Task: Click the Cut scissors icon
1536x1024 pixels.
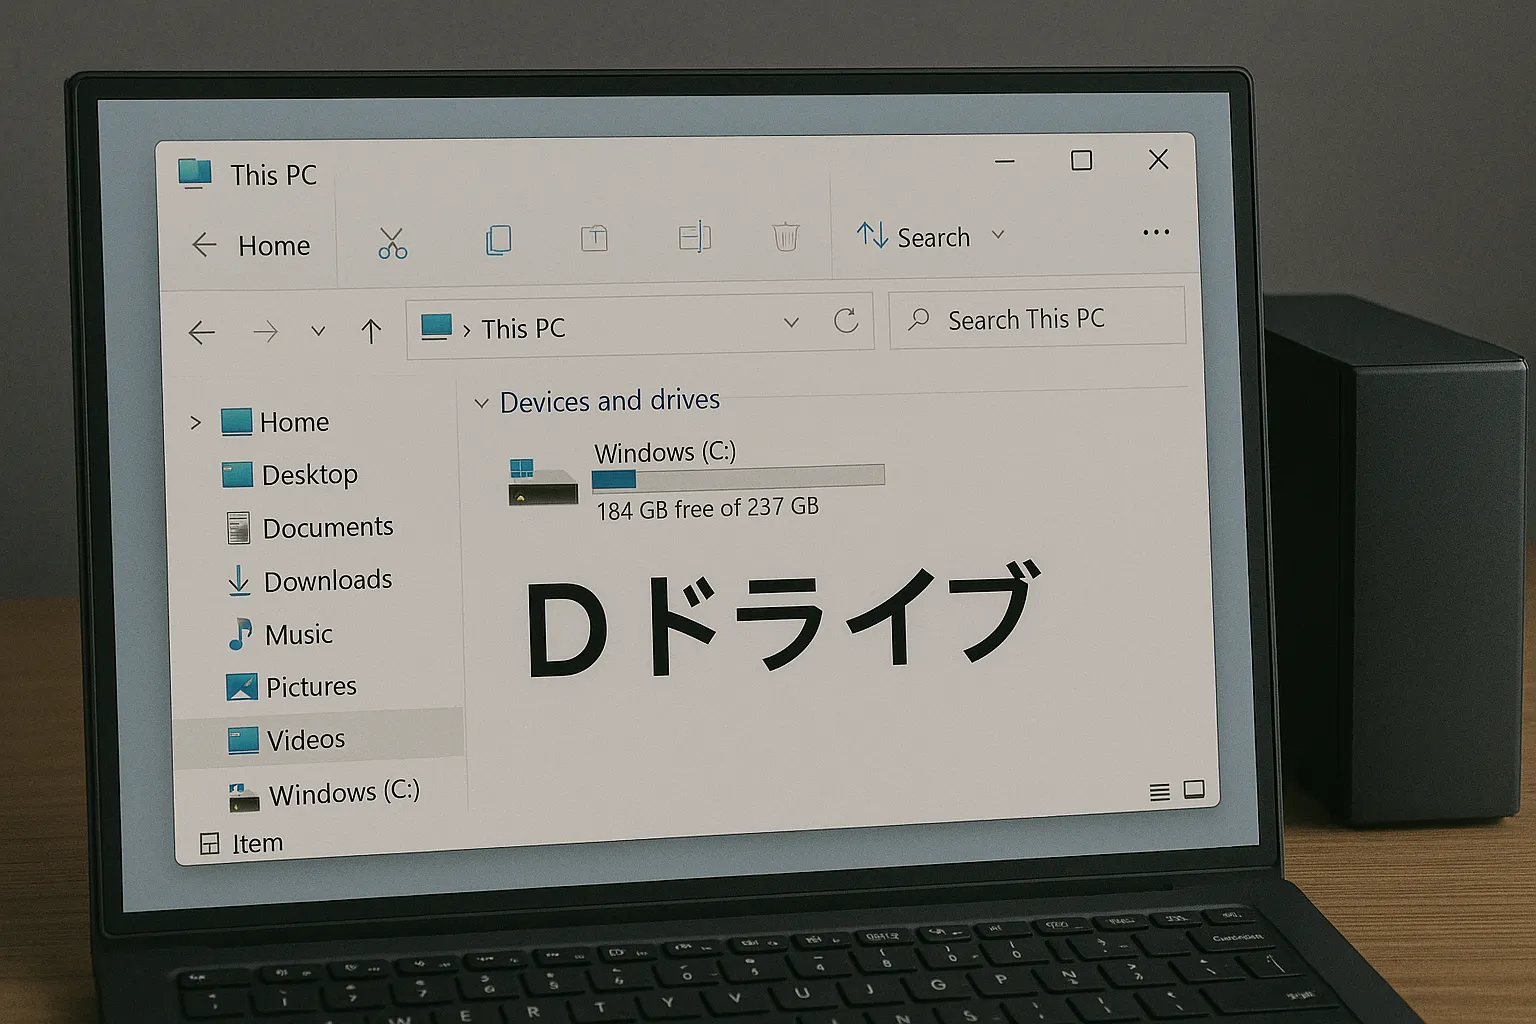Action: [392, 243]
